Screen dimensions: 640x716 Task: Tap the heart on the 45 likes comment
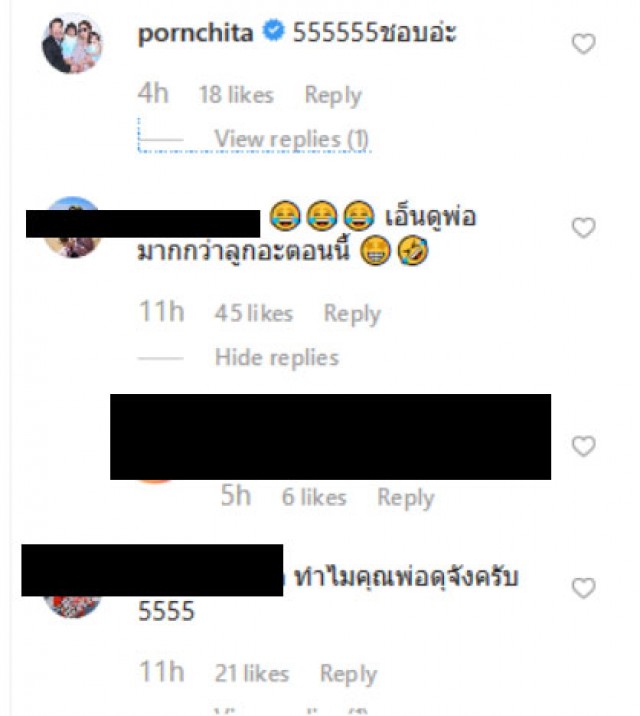tap(583, 227)
